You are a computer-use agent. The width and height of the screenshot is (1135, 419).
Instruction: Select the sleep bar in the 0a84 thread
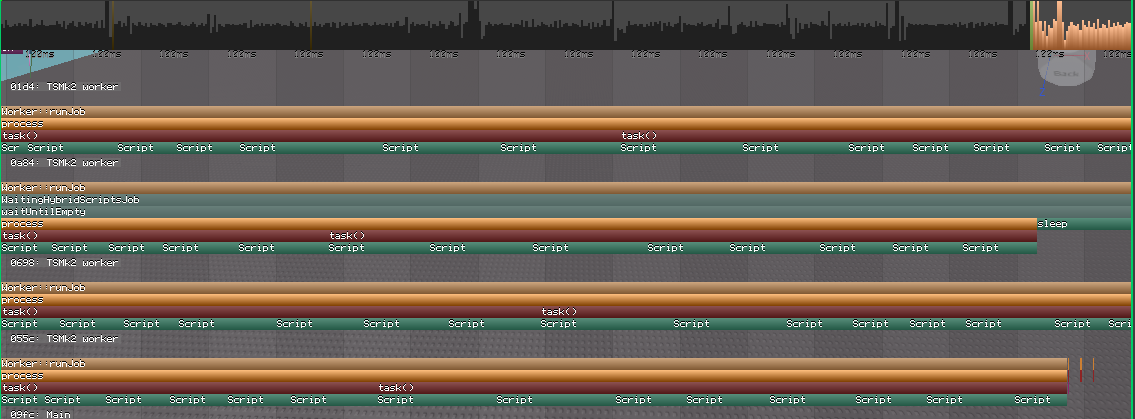(1084, 224)
